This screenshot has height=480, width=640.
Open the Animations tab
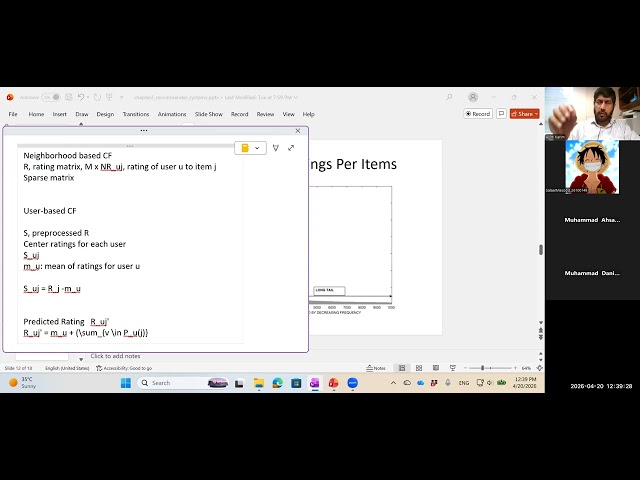point(172,114)
